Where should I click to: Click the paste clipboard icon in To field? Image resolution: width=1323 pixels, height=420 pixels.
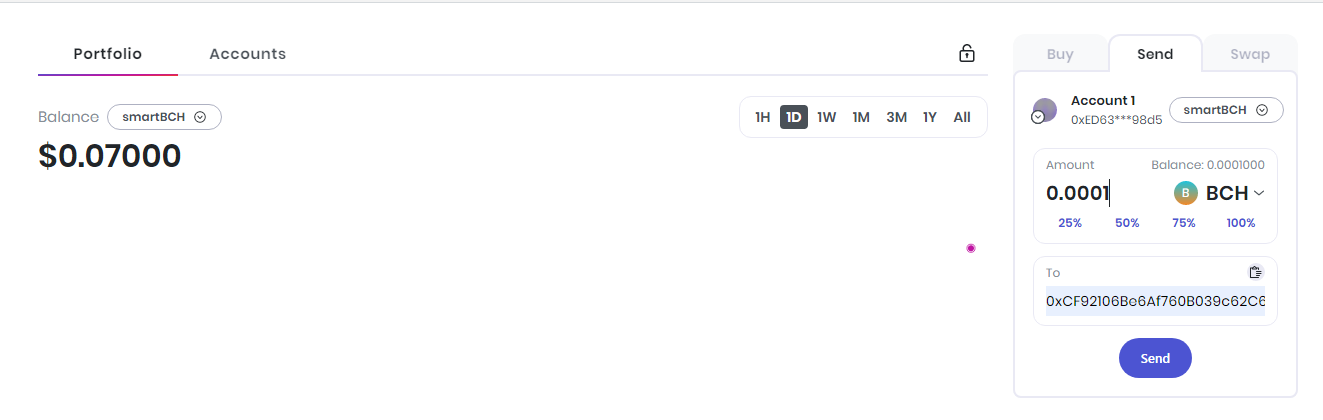coord(1255,272)
